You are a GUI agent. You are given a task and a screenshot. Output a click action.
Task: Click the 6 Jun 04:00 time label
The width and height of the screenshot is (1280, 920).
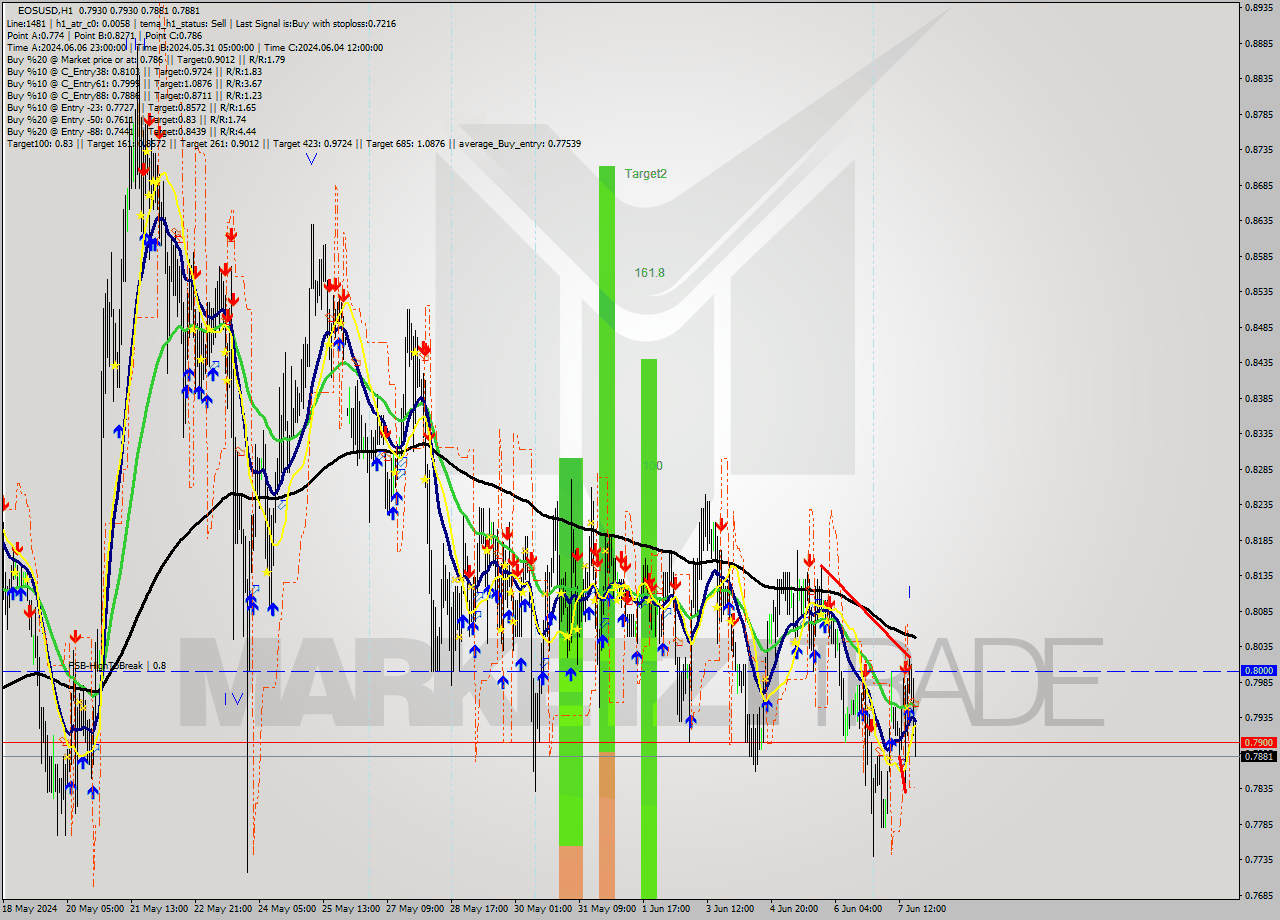pos(858,909)
